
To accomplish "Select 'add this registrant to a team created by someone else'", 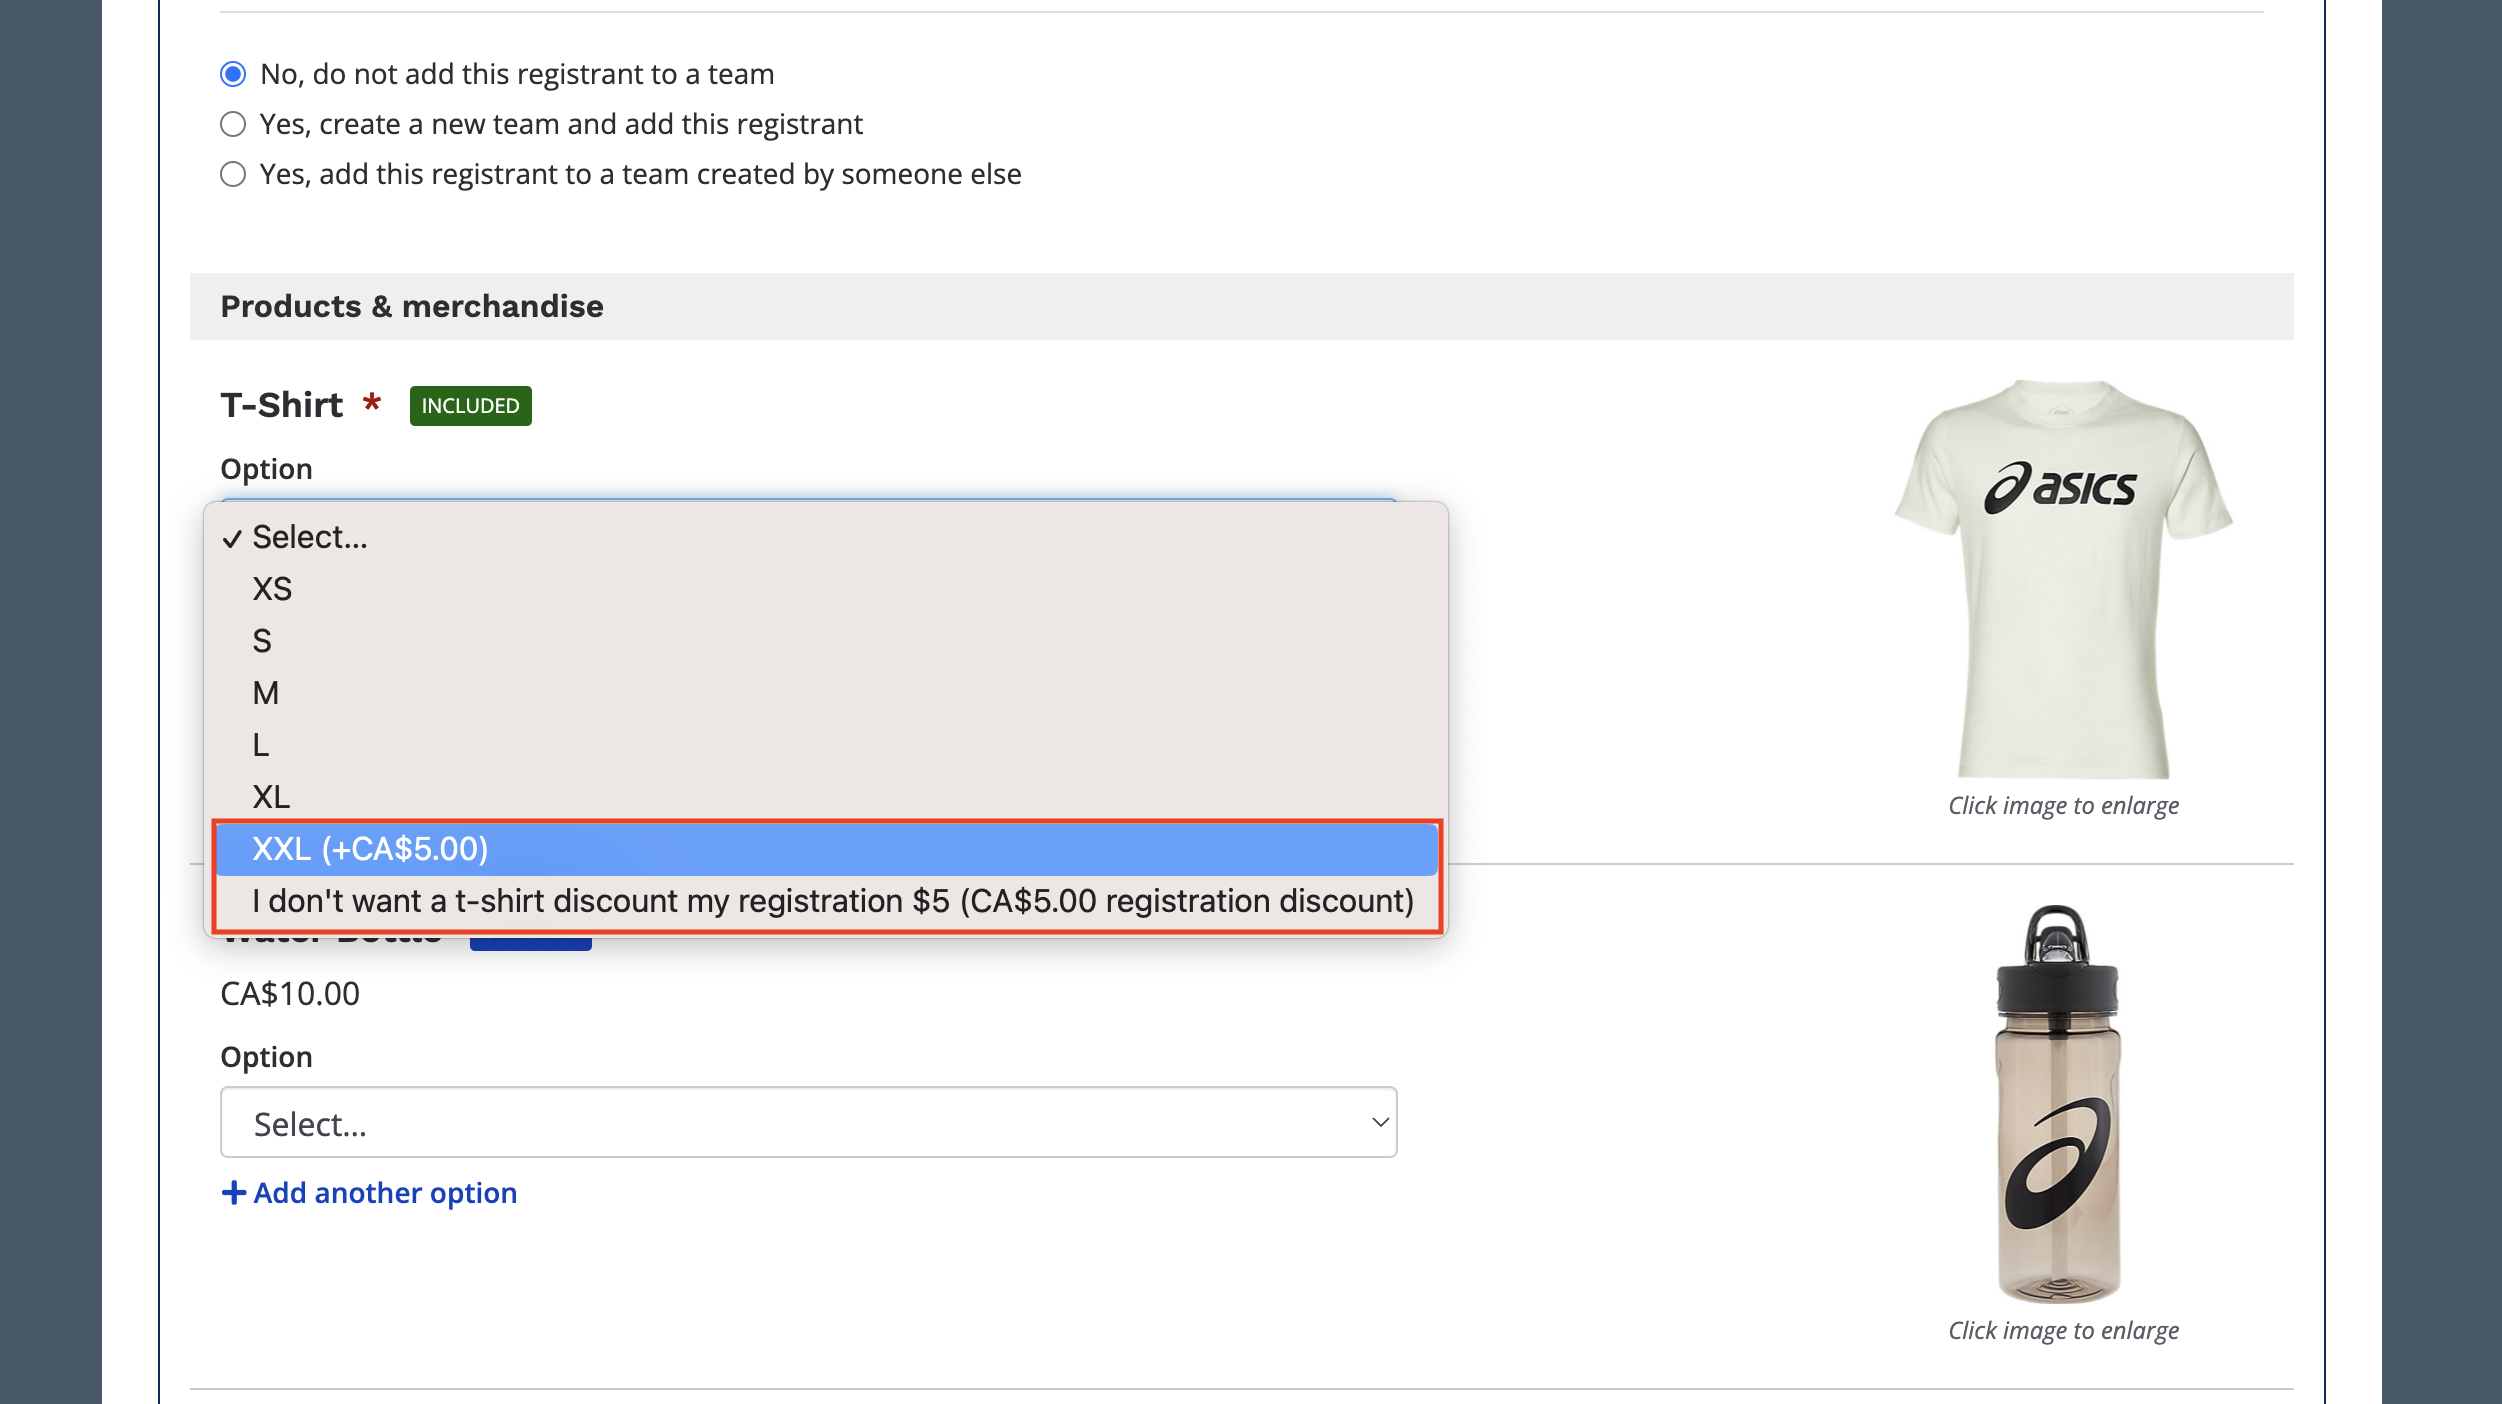I will click(233, 174).
